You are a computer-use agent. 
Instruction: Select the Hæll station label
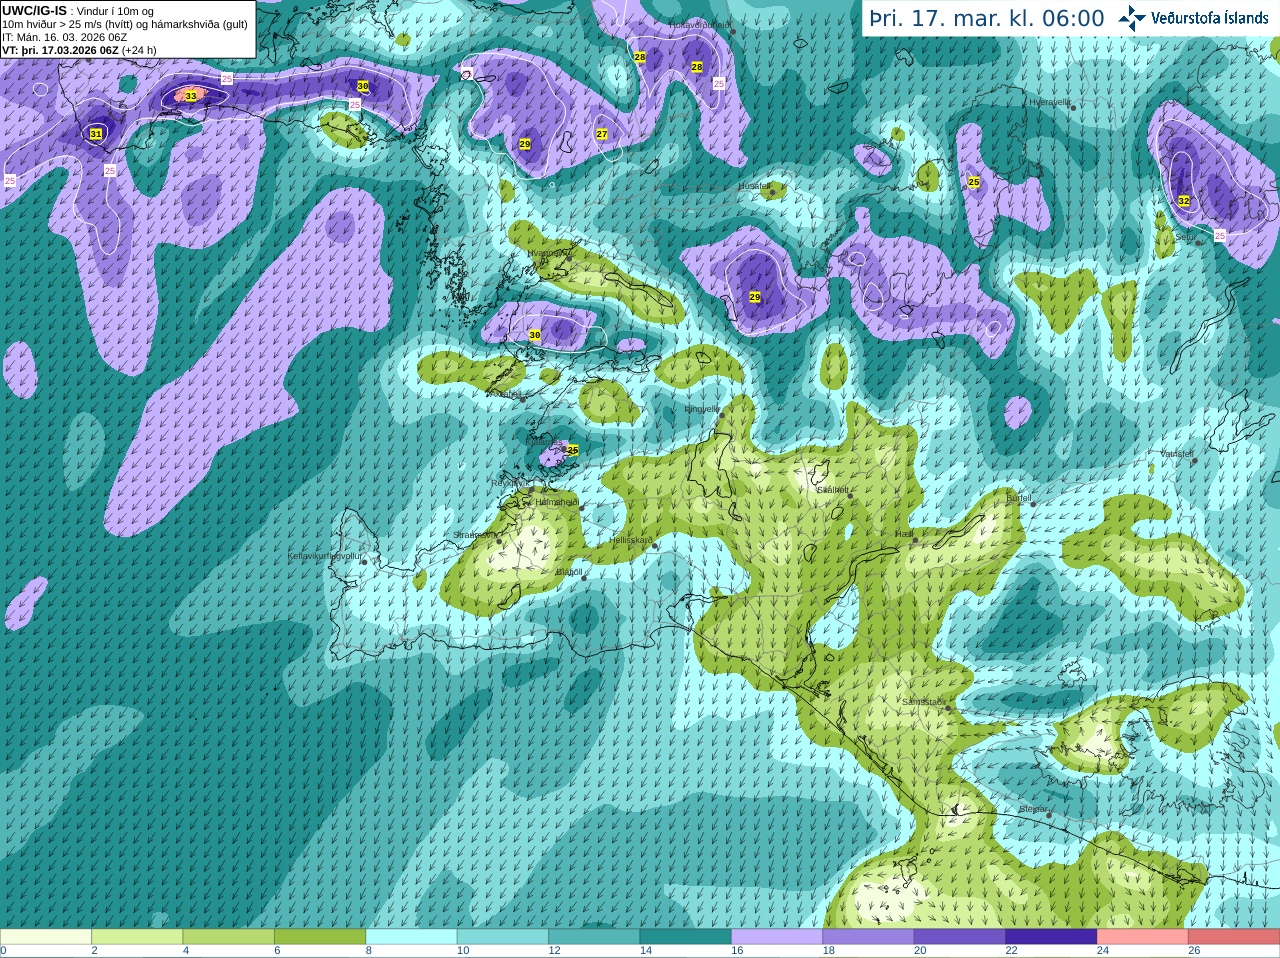pos(905,535)
